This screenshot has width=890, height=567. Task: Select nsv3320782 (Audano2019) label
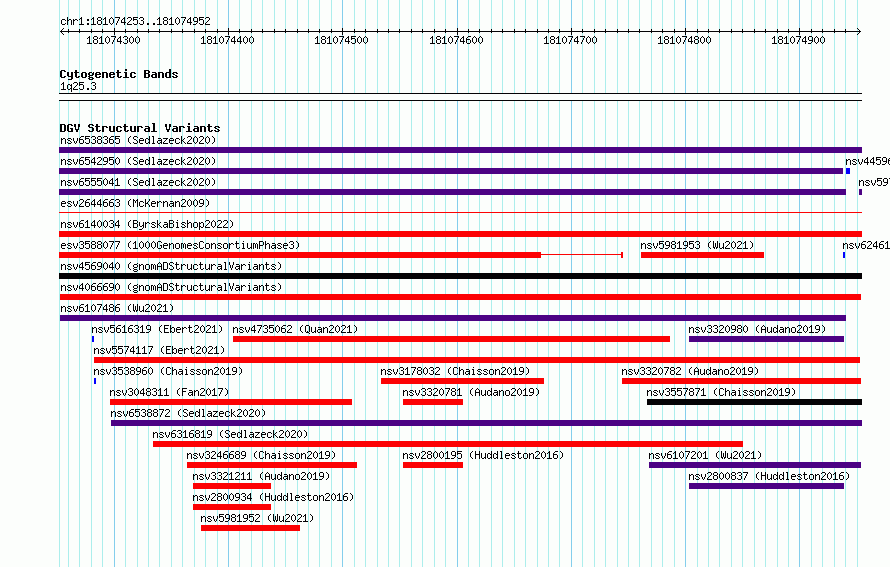pyautogui.click(x=690, y=371)
